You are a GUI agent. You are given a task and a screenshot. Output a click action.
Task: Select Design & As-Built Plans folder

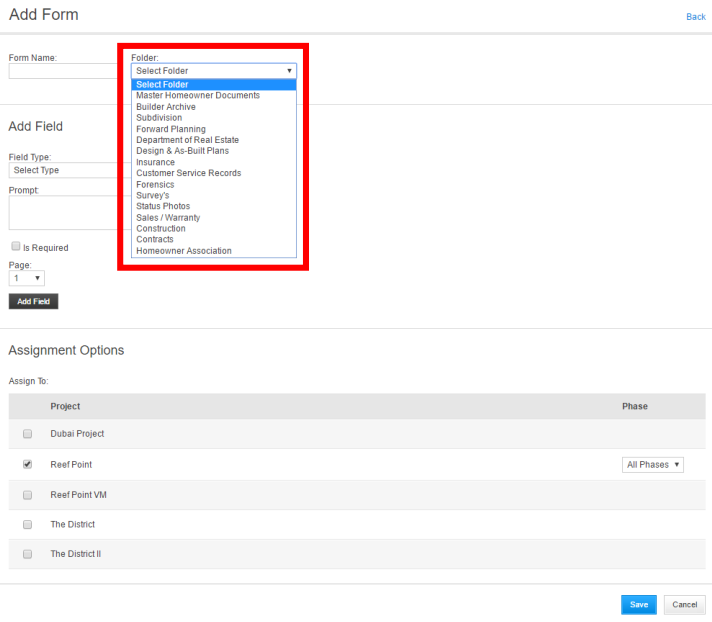click(214, 151)
